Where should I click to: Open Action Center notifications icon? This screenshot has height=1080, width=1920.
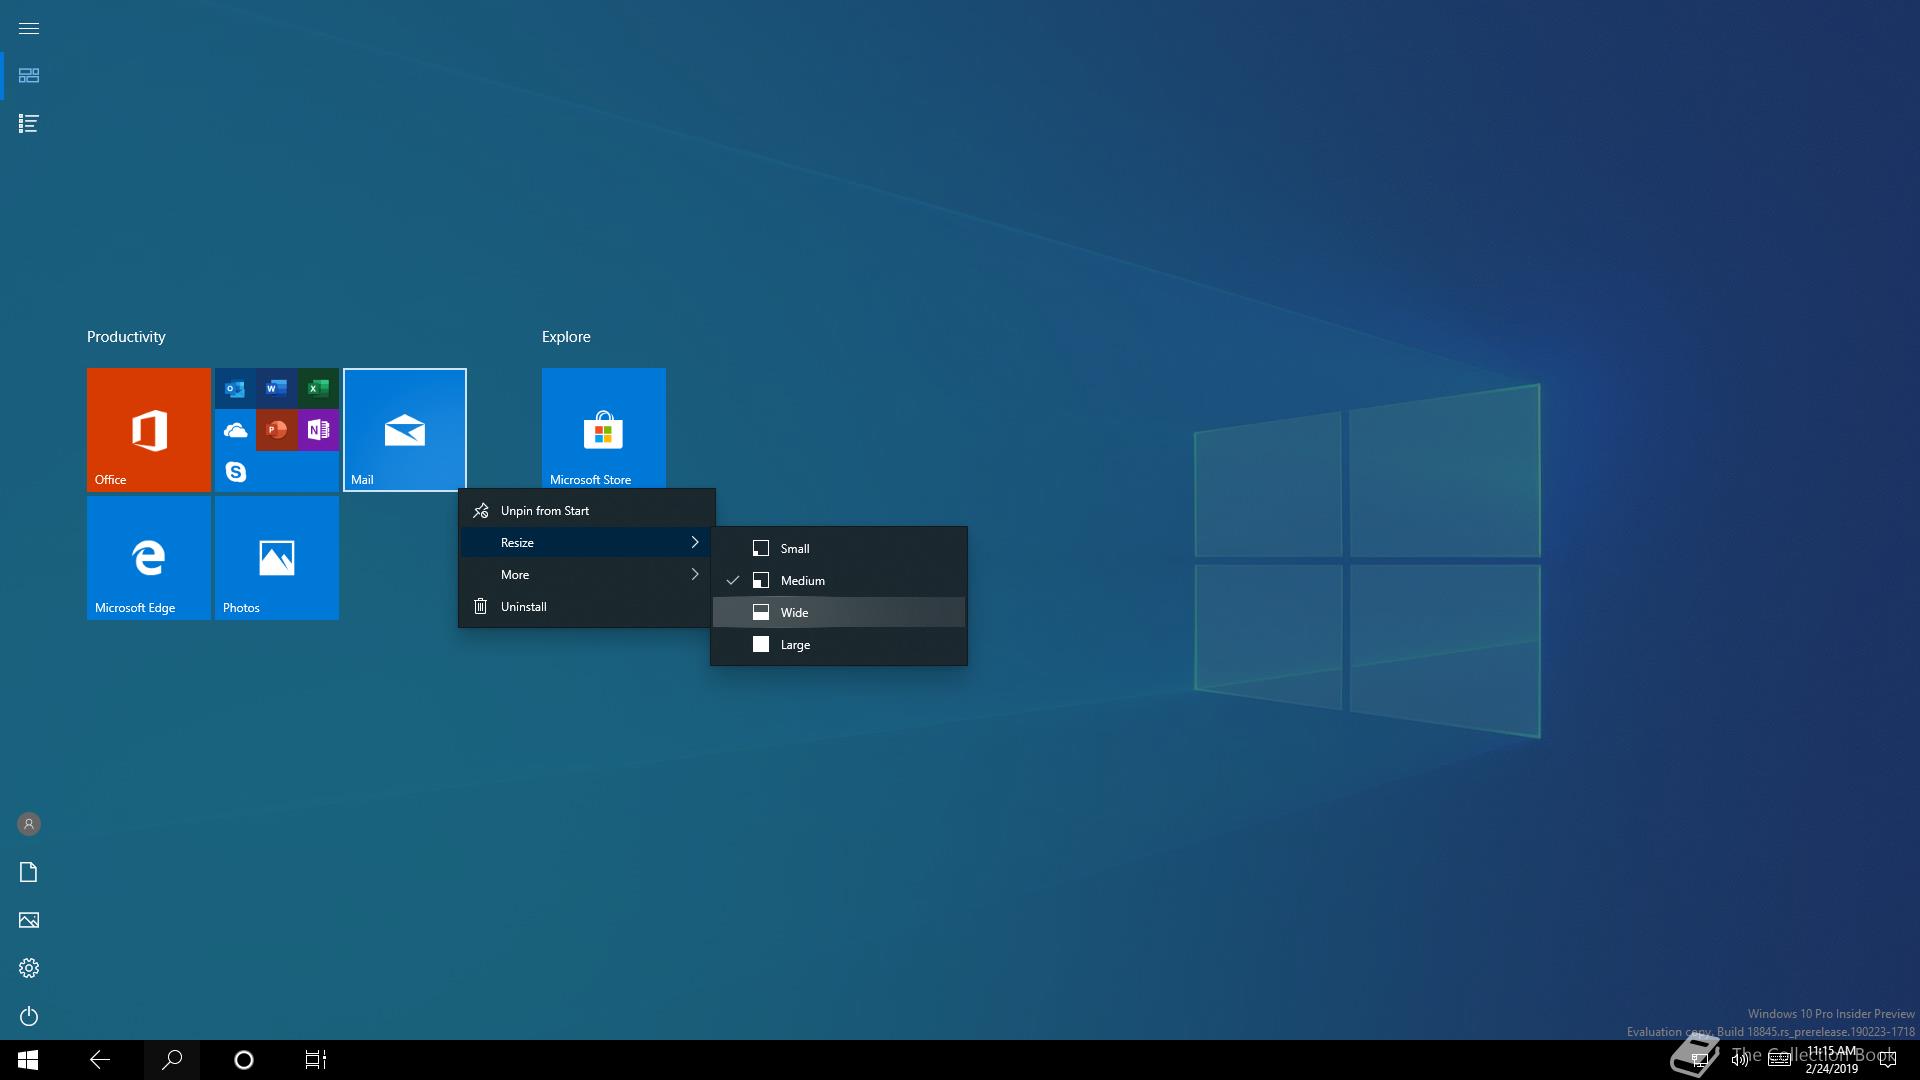point(1888,1060)
